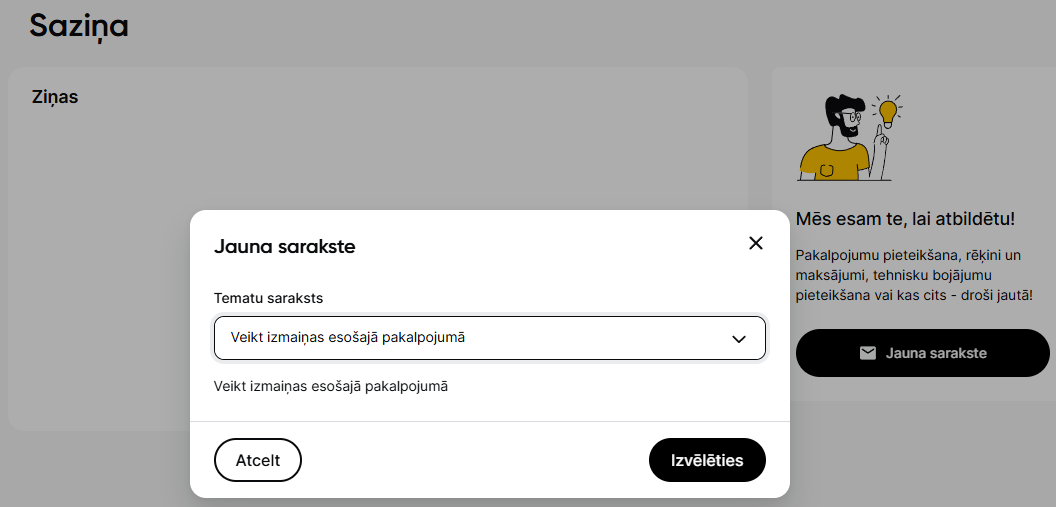Click the man's yellow shirt in illustration
Screen dimensions: 1056x507
point(834,162)
